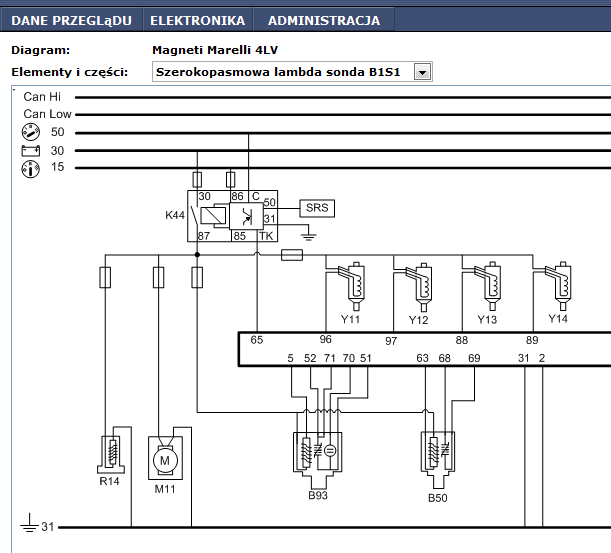Click the K44 relay symbol
Image resolution: width=611 pixels, height=553 pixels.
click(x=232, y=216)
